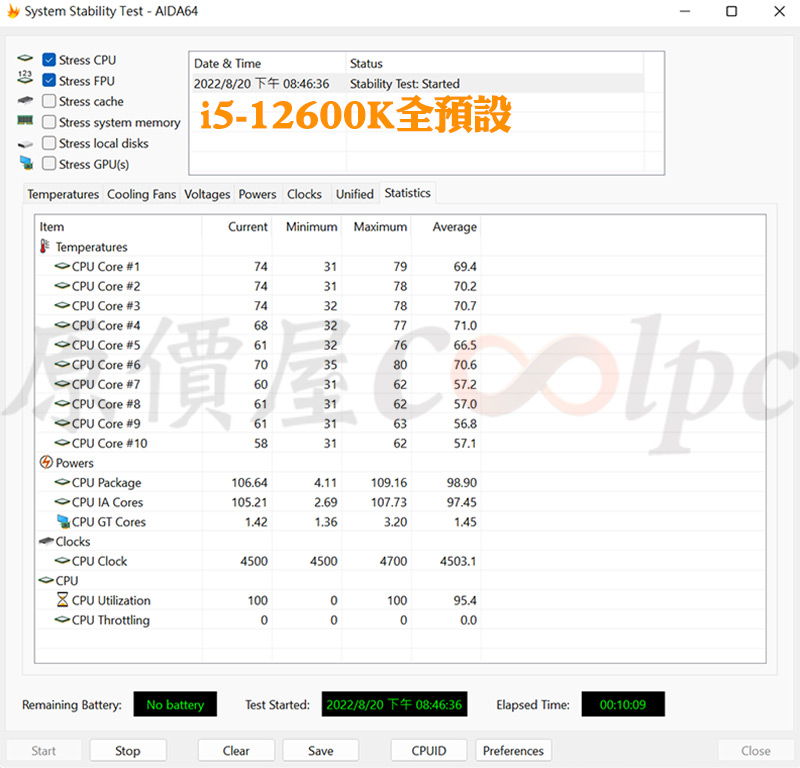
Task: Click the Item column header
Action: coord(118,227)
